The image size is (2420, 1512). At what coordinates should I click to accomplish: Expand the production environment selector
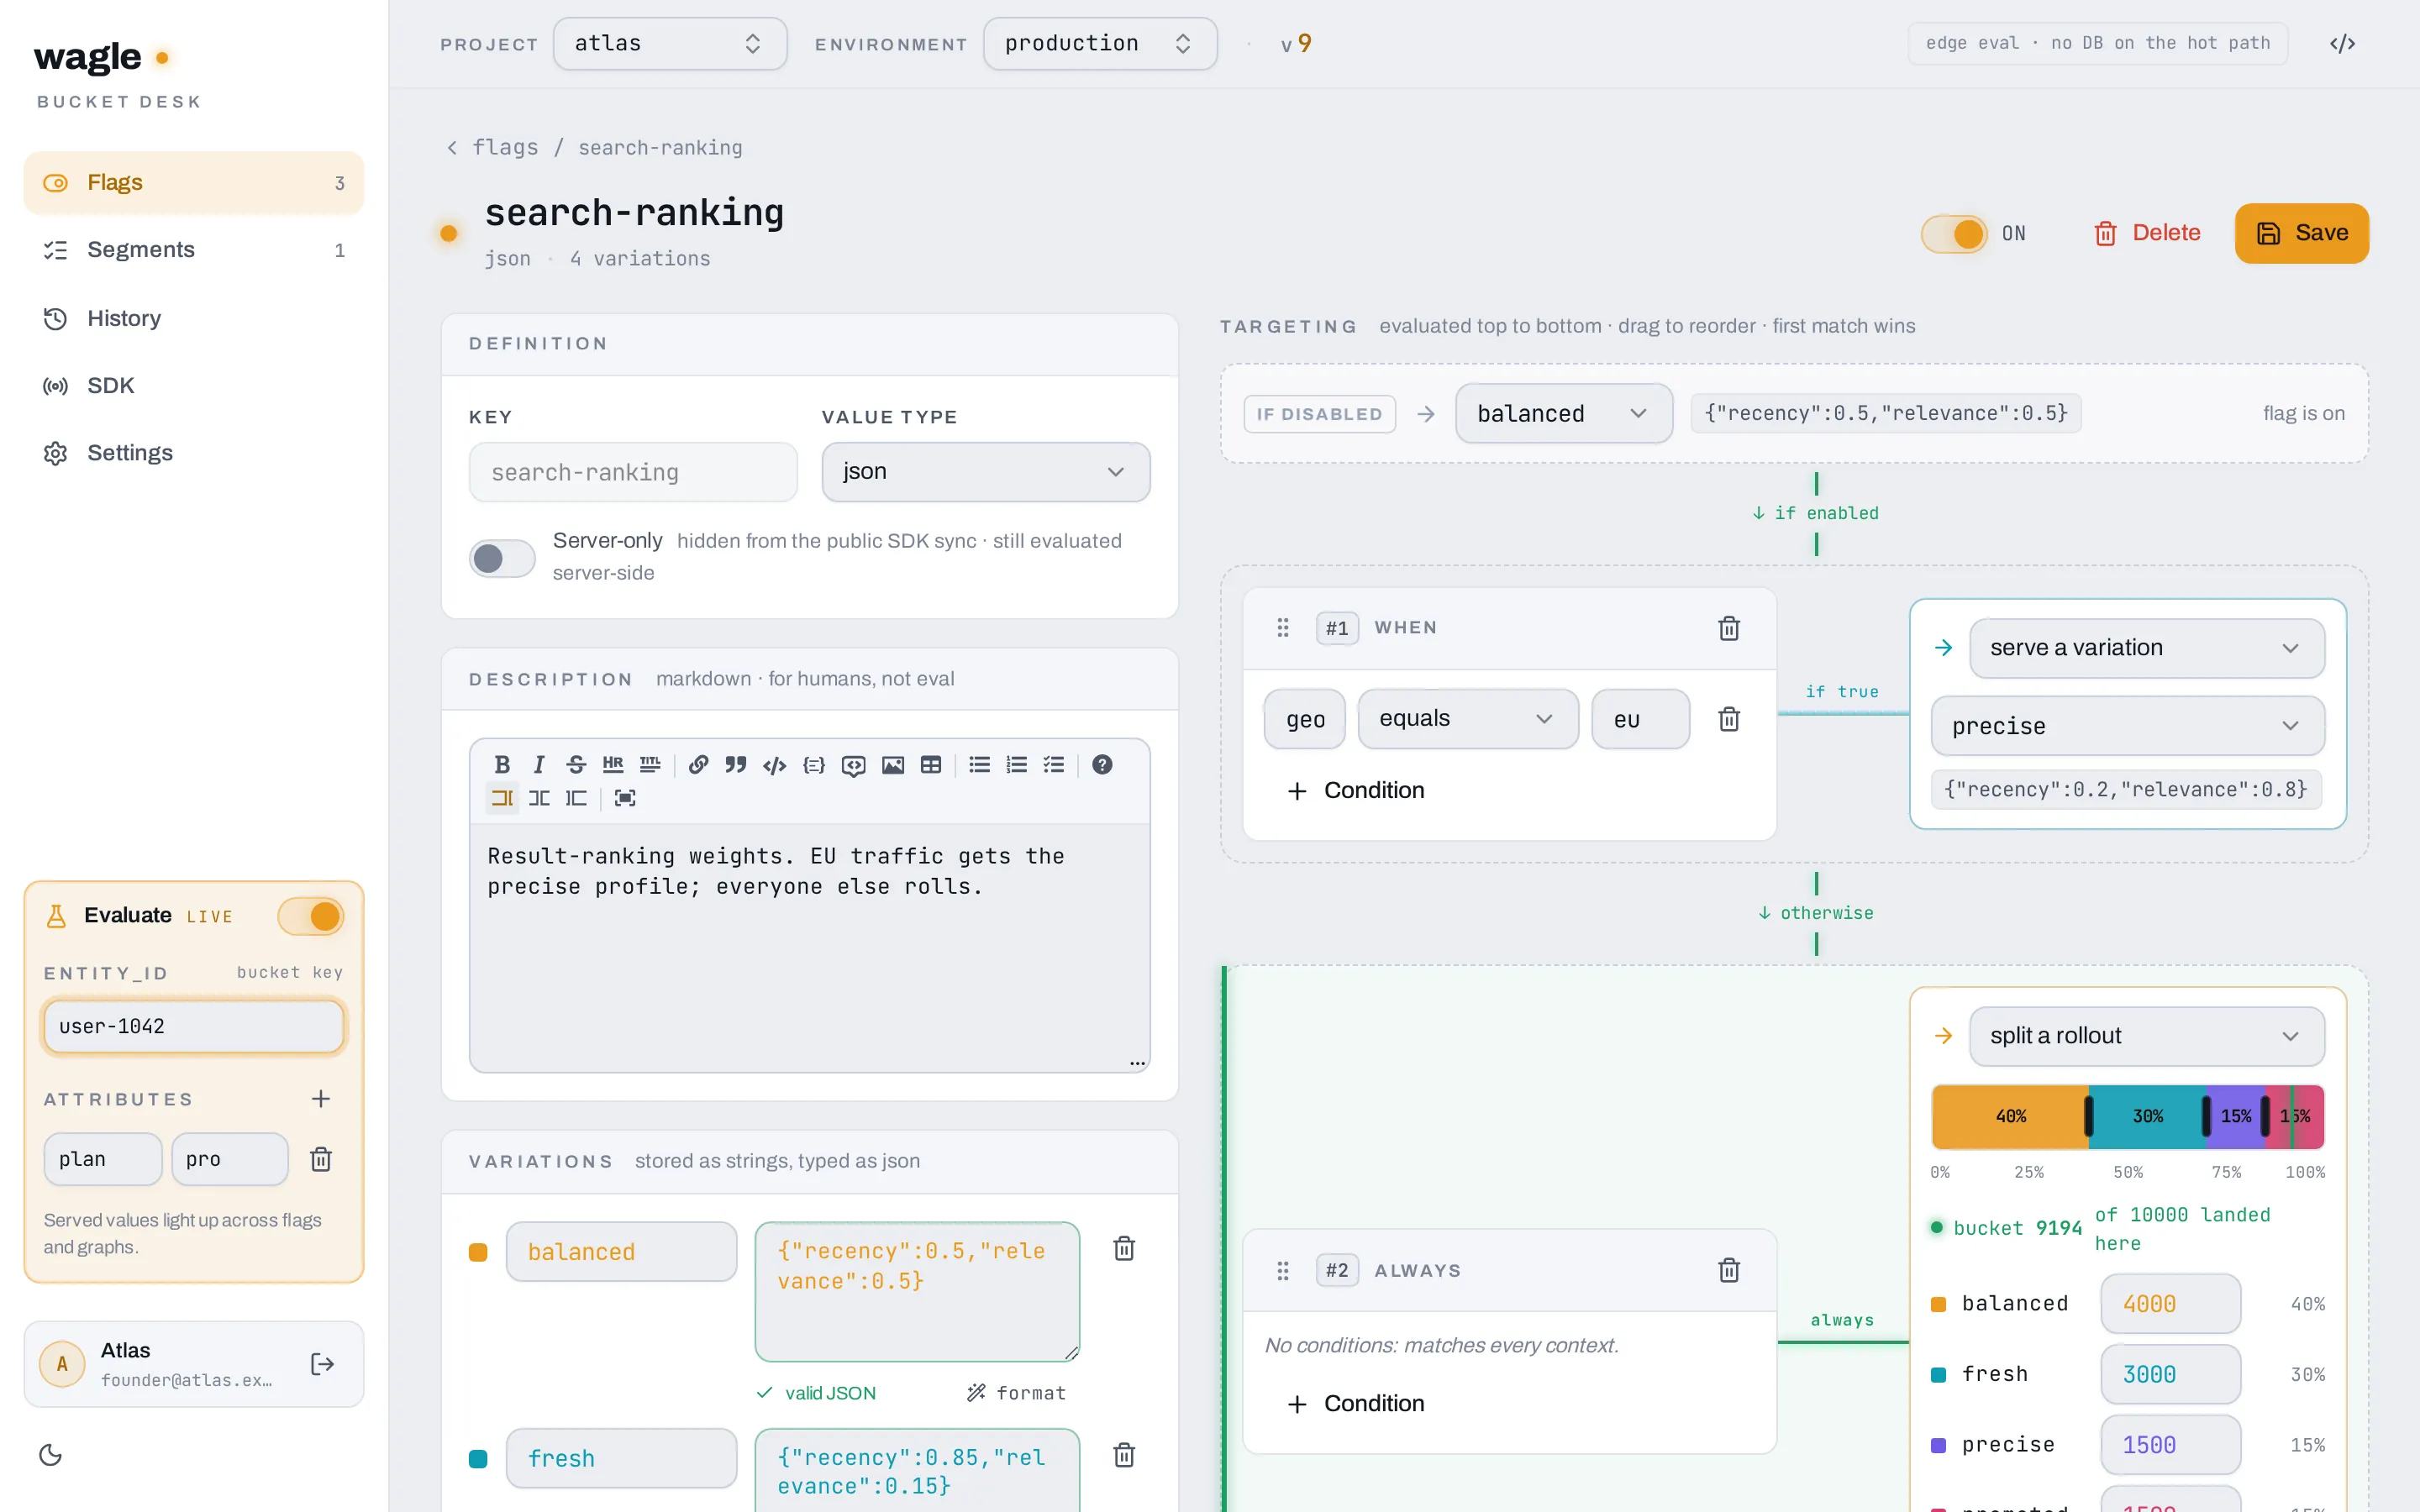1099,44
